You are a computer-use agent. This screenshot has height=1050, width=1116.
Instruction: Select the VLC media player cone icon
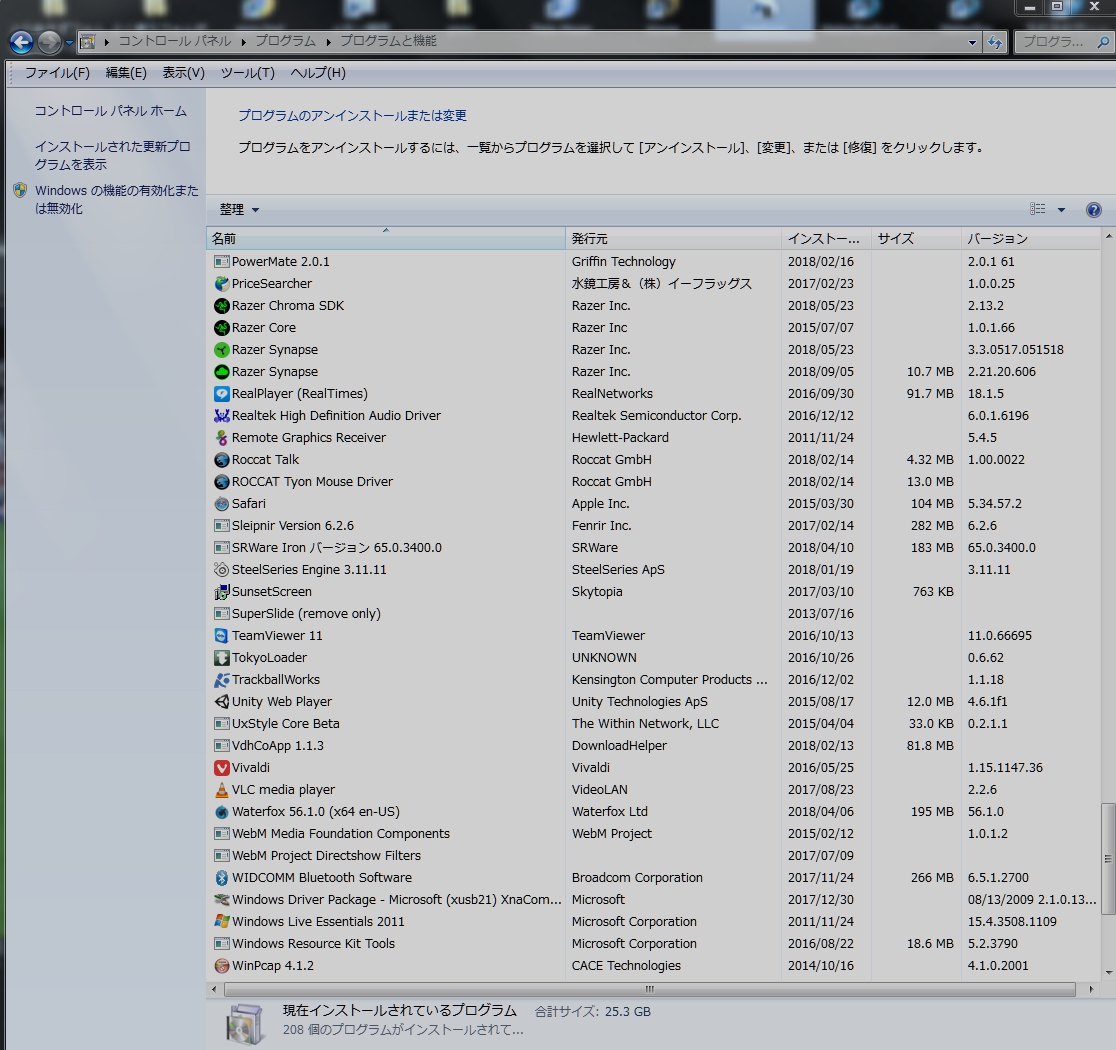coord(222,790)
